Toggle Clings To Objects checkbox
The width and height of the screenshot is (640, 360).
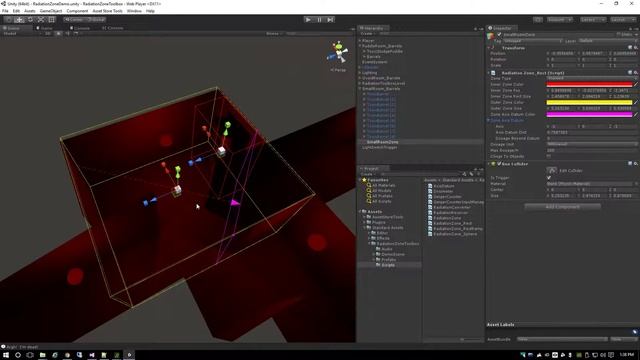[x=549, y=156]
